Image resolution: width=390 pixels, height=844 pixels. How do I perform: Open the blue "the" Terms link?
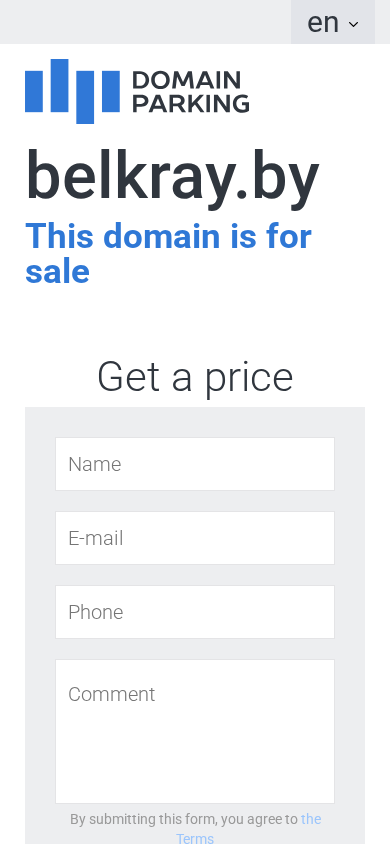(x=311, y=819)
